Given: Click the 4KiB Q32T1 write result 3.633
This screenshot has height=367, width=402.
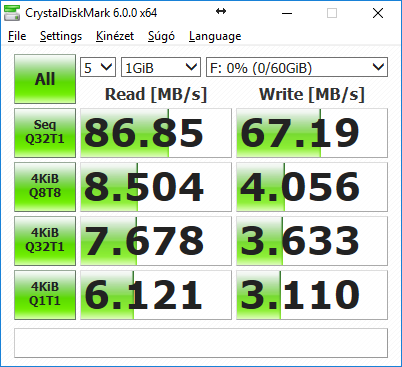Looking at the screenshot, I should pos(312,241).
